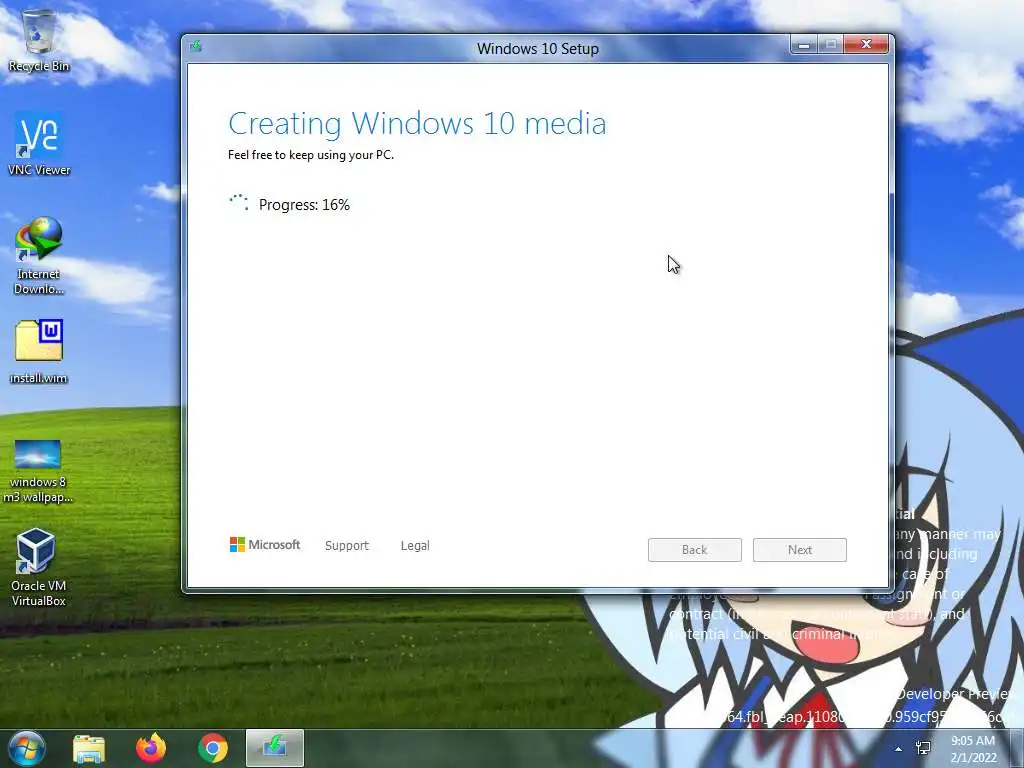Click the 'Creating Windows 10 media' heading

pos(417,123)
